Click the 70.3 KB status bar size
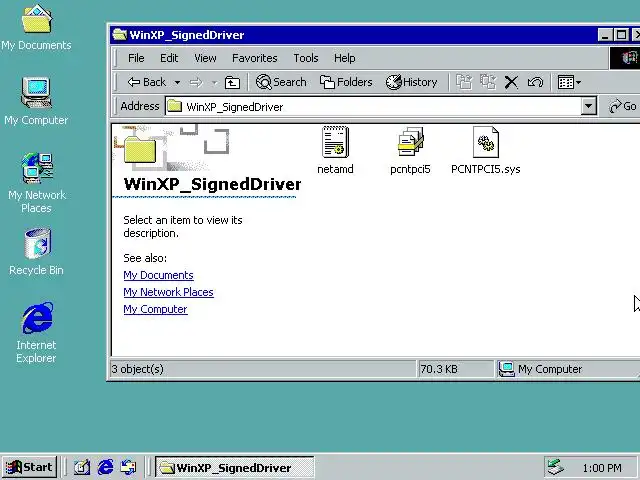The height and width of the screenshot is (480, 640). point(439,369)
